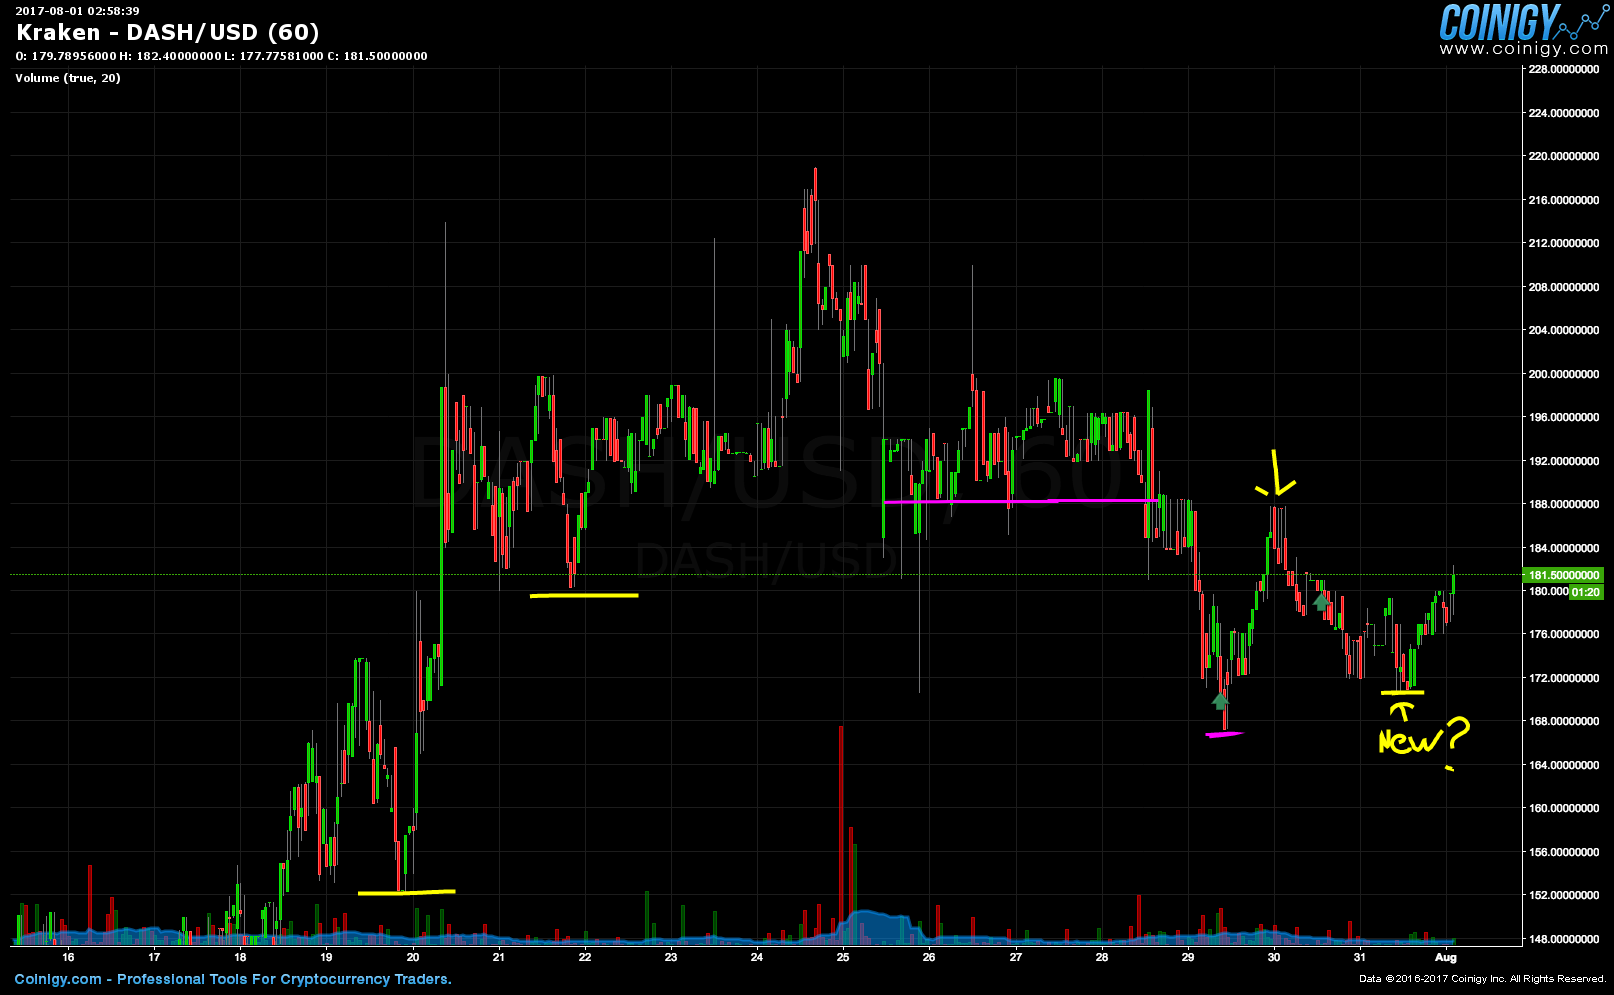Click the low value L: 177.77581000
The height and width of the screenshot is (995, 1614).
pyautogui.click(x=274, y=56)
